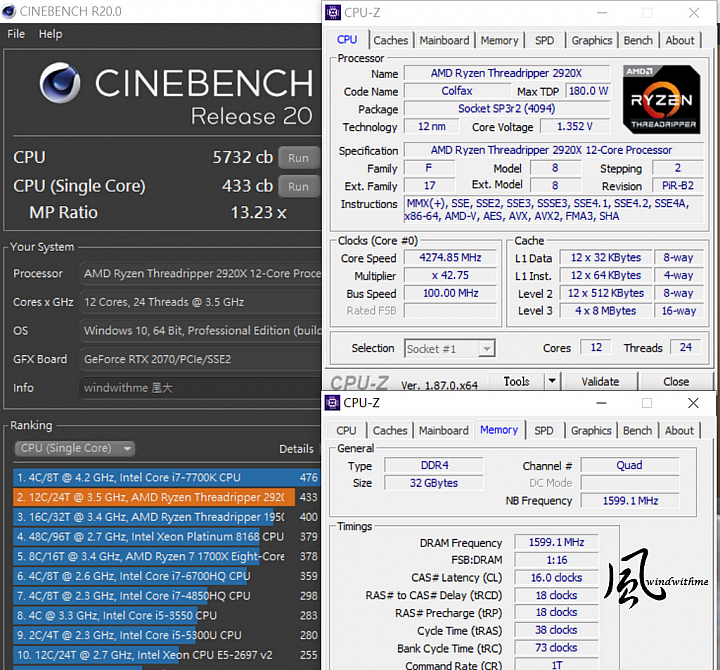
Task: Switch to Caches tab in upper CPU-Z
Action: [390, 40]
